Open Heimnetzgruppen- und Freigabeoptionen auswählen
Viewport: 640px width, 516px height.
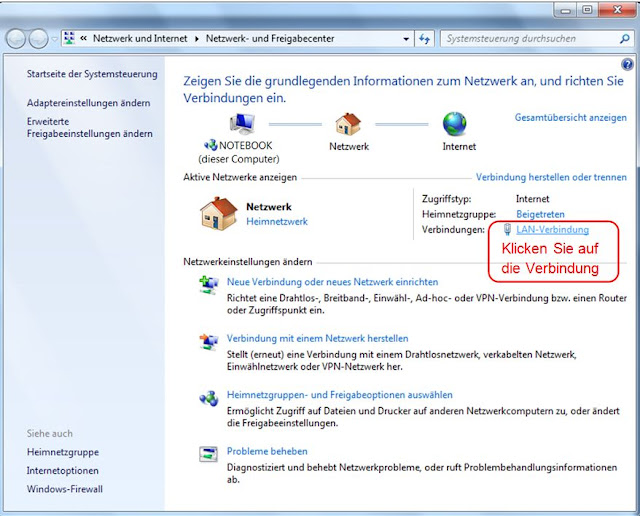340,395
